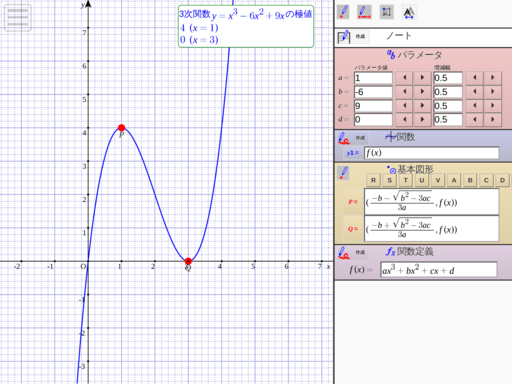Decrease parameter c with left arrow
The width and height of the screenshot is (512, 384).
coord(404,106)
